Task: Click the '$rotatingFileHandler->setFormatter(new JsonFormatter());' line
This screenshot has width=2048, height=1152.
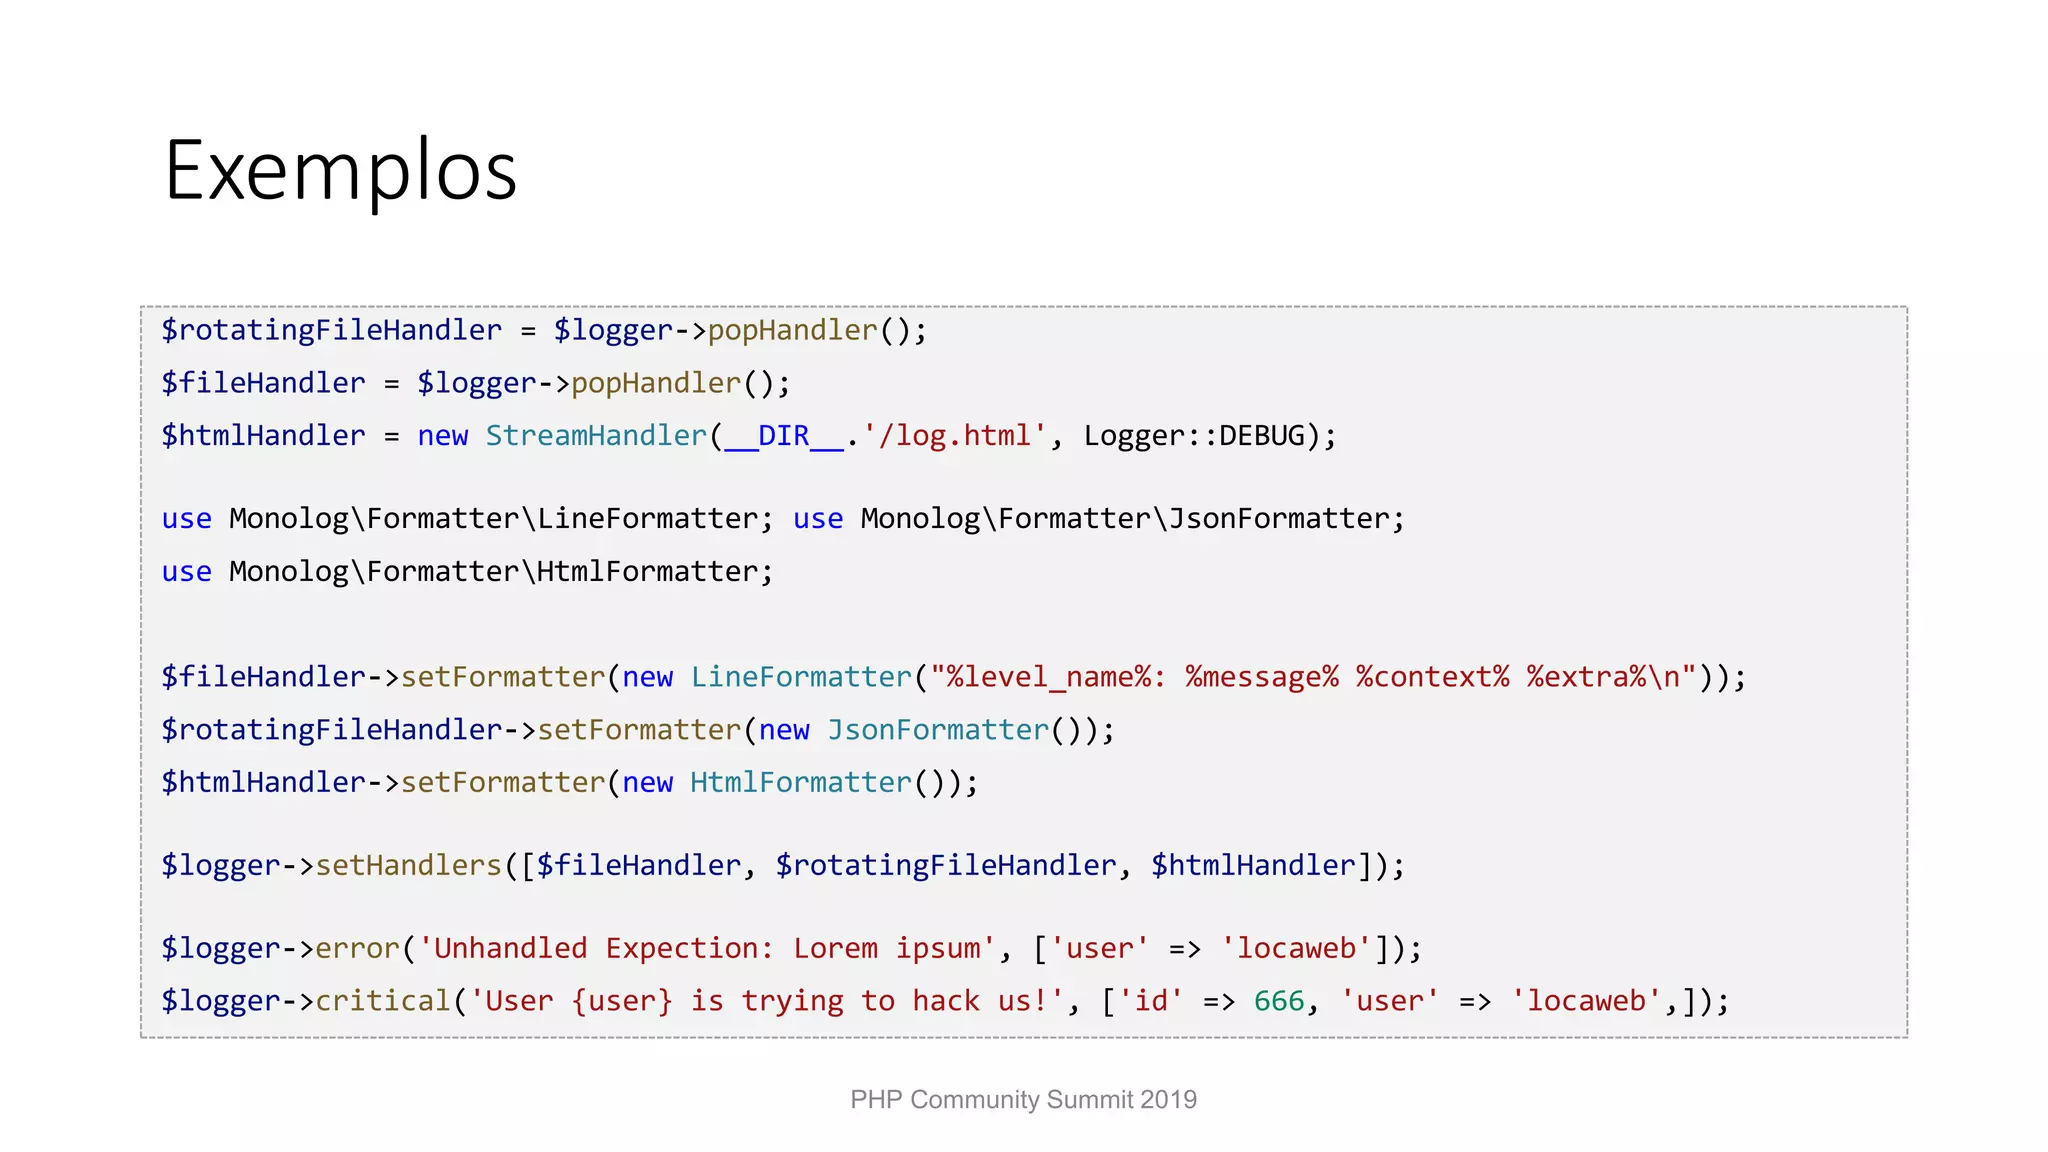Action: coord(638,730)
